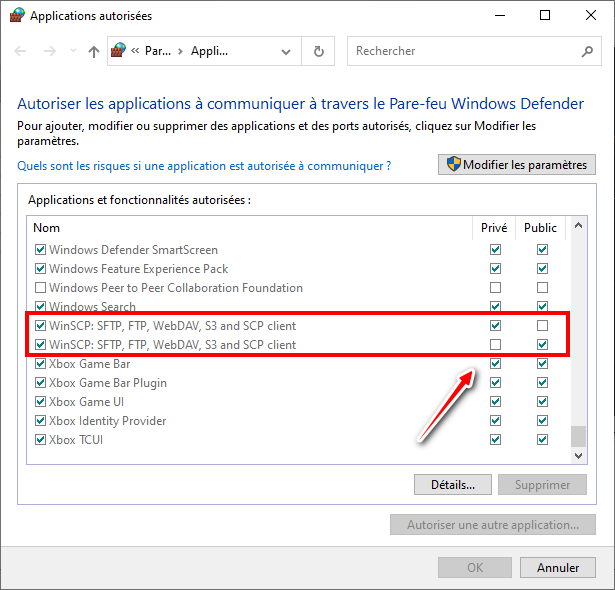Enable Windows Peer to Peer Collaboration Foundation
The width and height of the screenshot is (615, 590).
click(40, 288)
